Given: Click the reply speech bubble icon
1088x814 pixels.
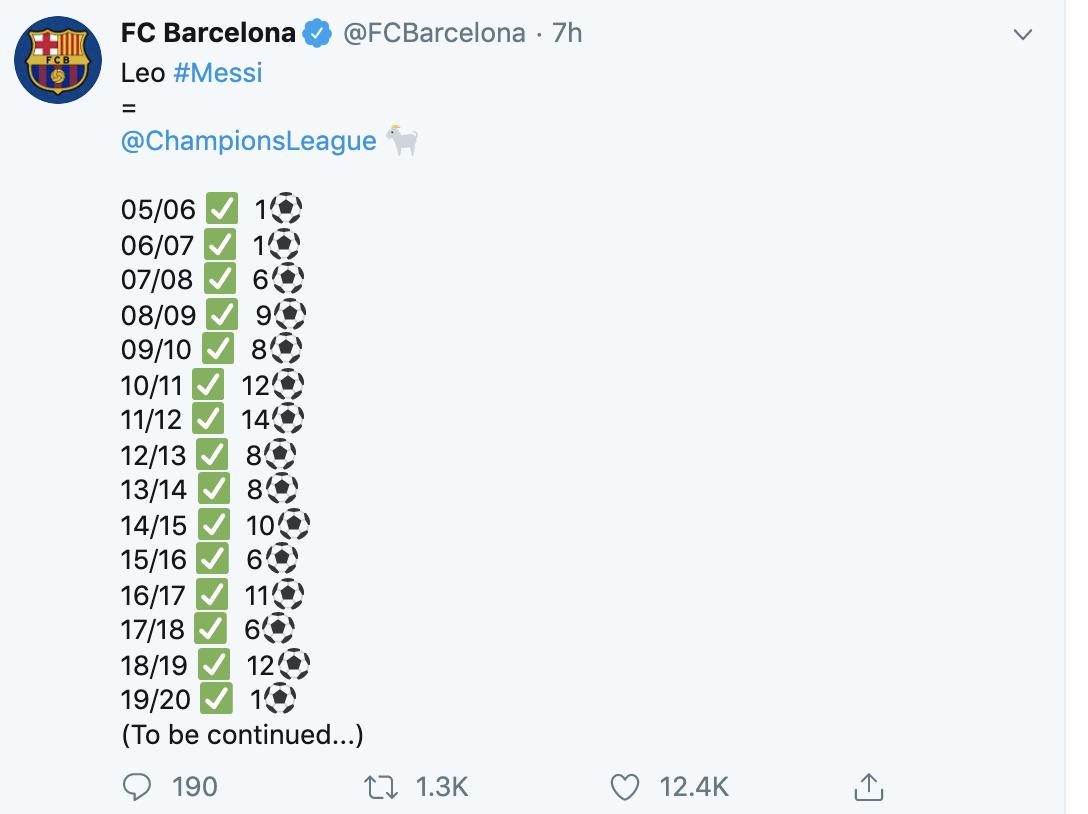Looking at the screenshot, I should (136, 787).
